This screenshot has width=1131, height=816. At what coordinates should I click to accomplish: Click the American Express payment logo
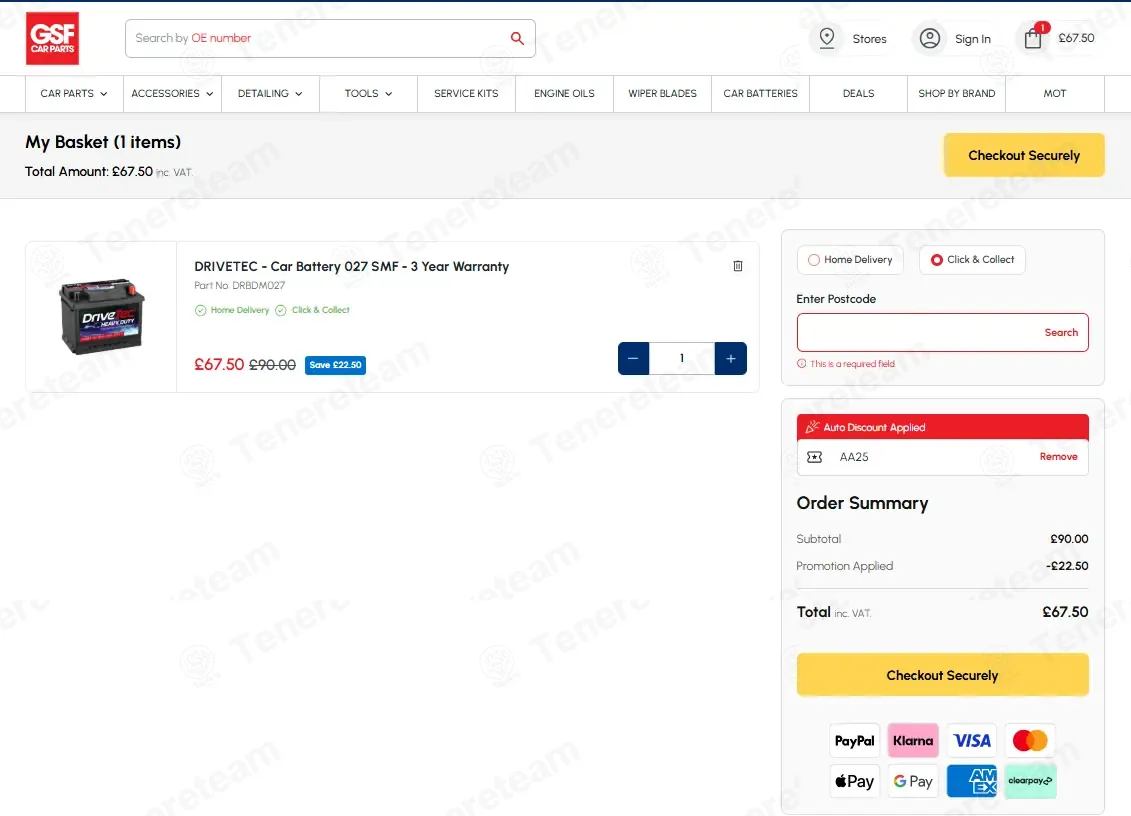click(x=972, y=781)
